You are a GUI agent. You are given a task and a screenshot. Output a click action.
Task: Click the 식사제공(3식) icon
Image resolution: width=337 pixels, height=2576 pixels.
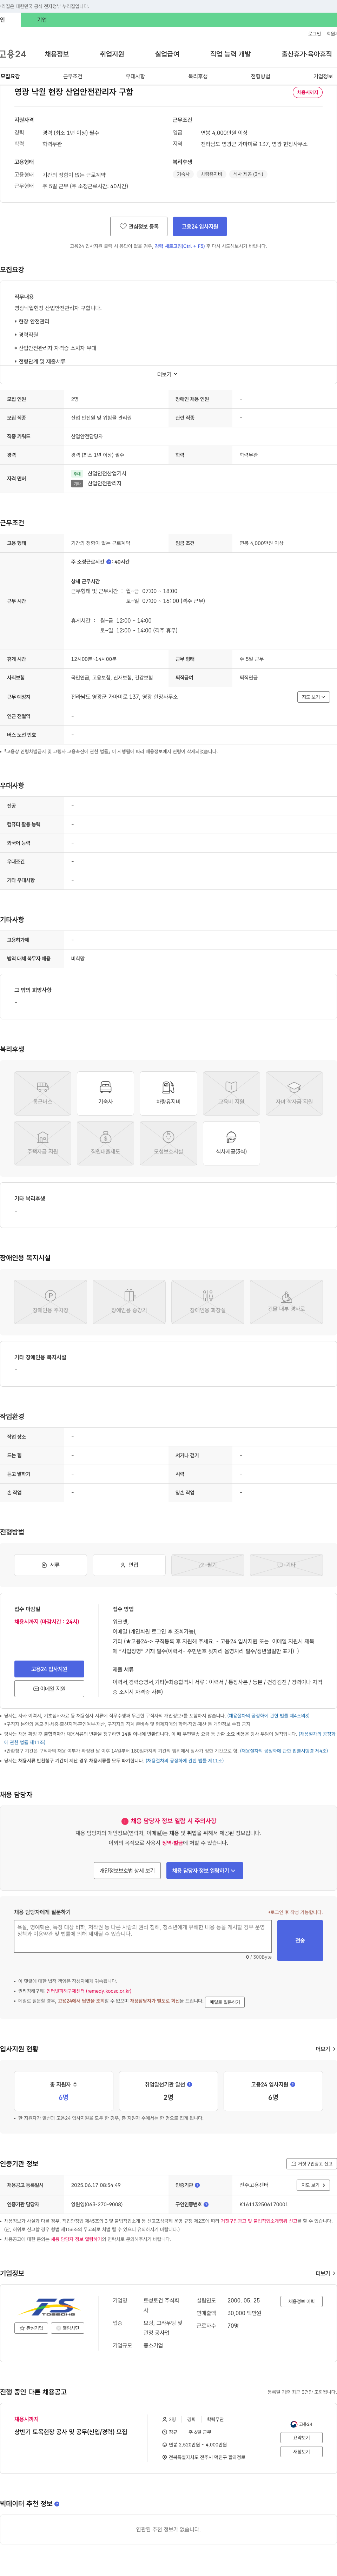[x=231, y=1143]
